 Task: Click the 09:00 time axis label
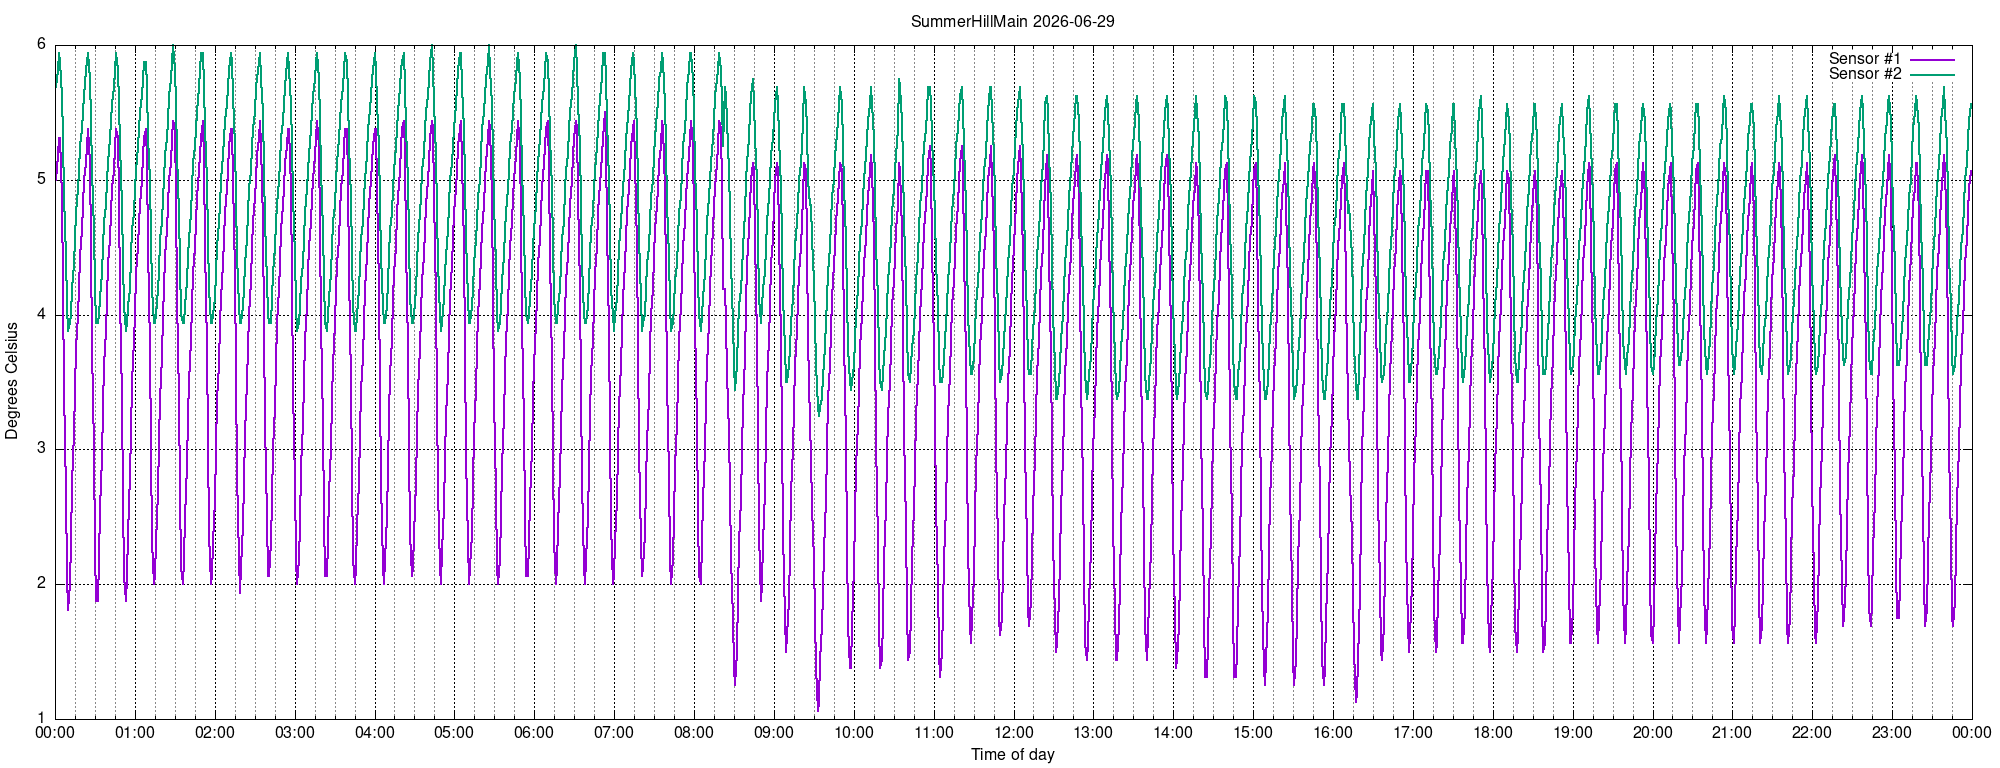774,733
